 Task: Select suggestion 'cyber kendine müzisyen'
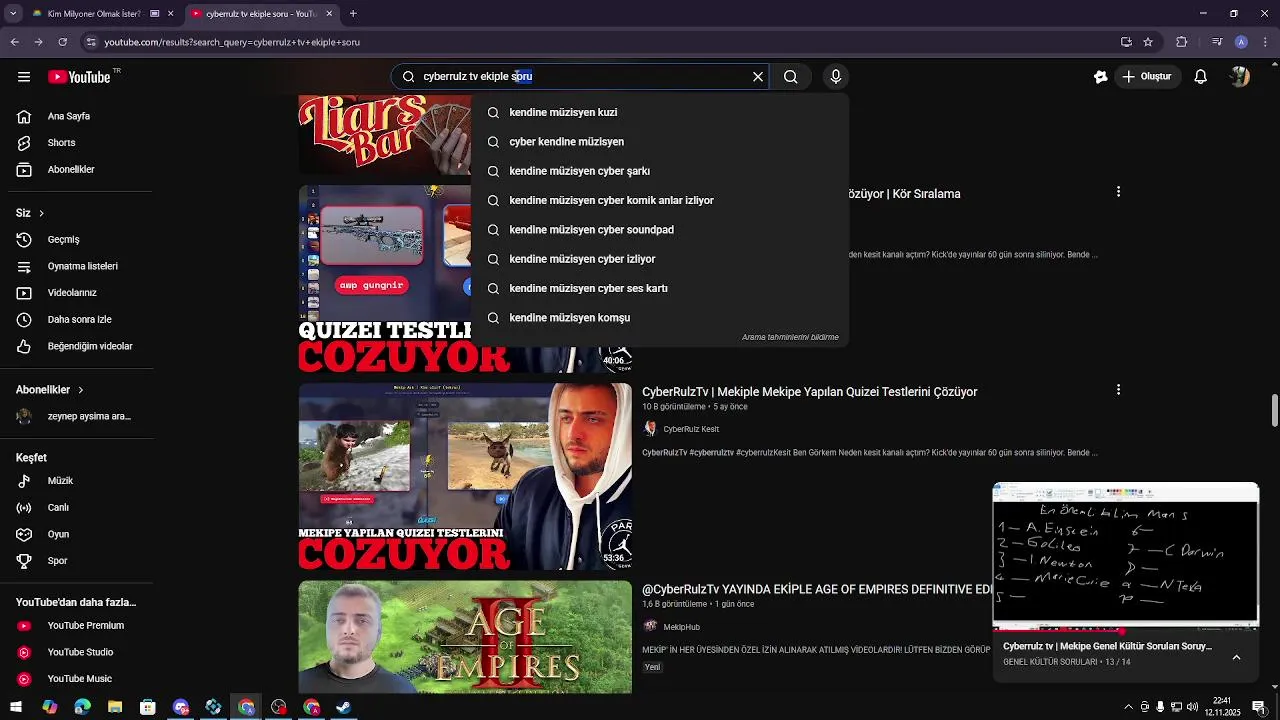pyautogui.click(x=660, y=142)
